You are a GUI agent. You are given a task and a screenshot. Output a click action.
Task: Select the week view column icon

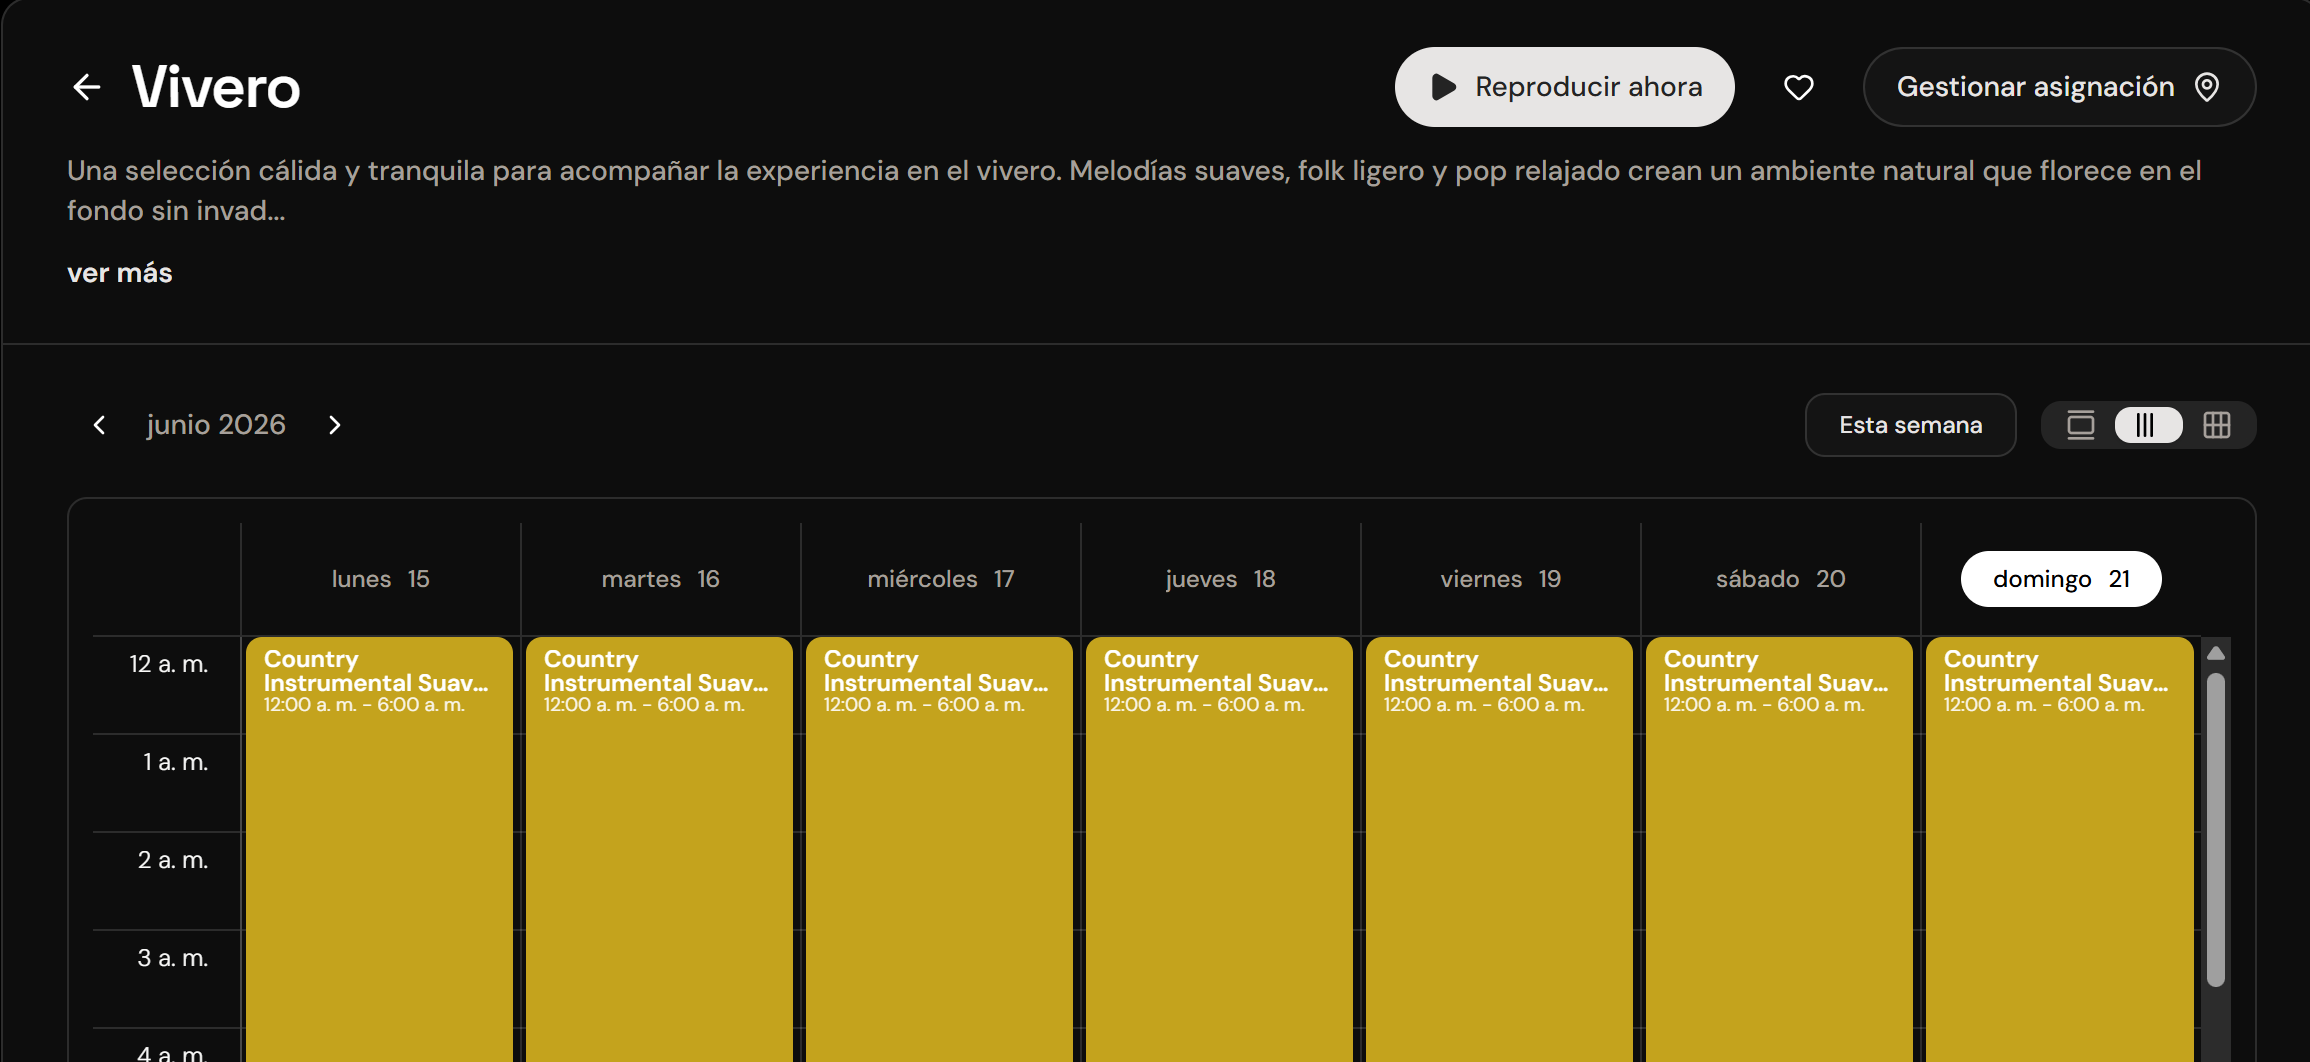point(2148,425)
